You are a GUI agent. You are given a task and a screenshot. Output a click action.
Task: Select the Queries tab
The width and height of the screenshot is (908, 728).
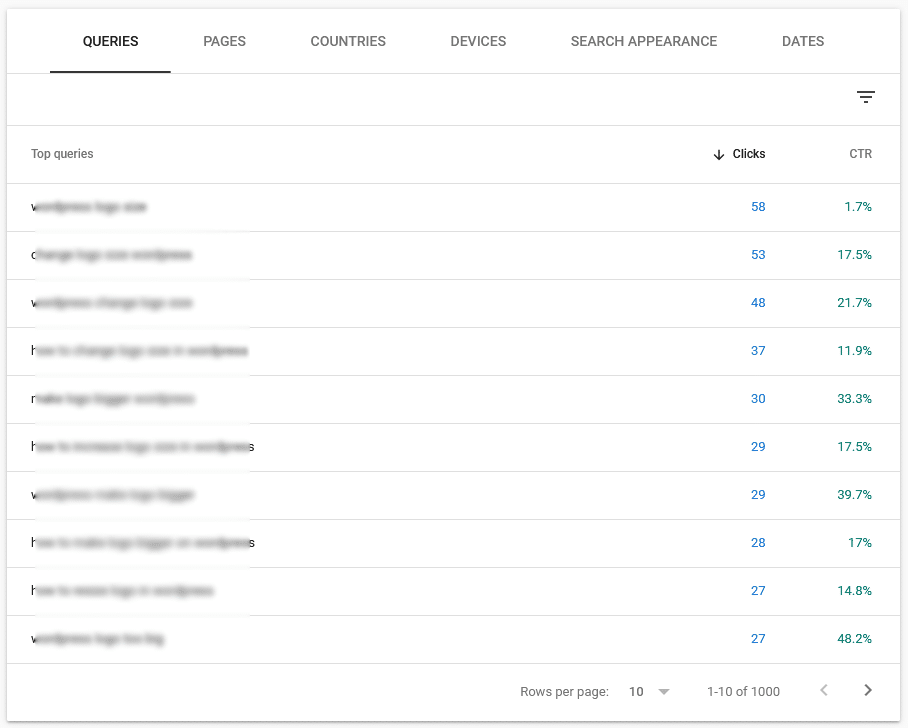[110, 41]
